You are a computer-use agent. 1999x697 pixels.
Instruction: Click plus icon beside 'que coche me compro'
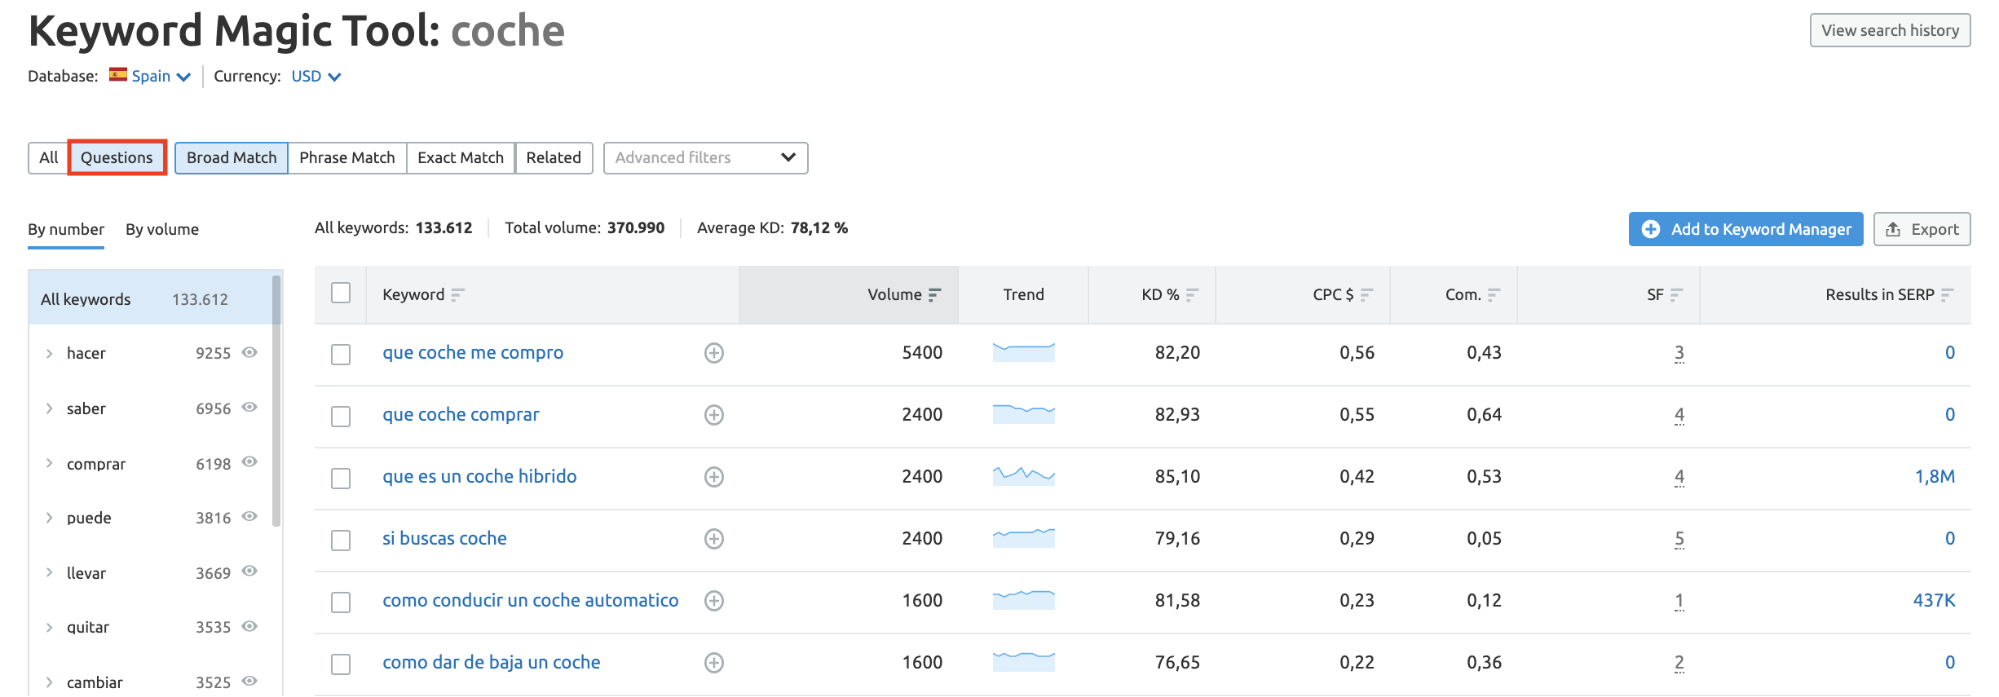click(x=713, y=353)
